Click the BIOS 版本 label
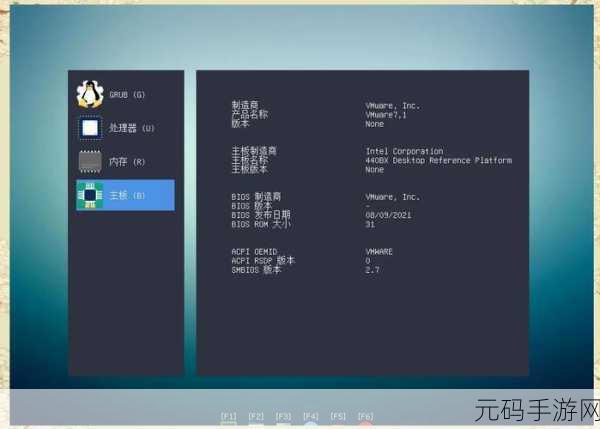Screen dimensions: 600x429 point(251,206)
